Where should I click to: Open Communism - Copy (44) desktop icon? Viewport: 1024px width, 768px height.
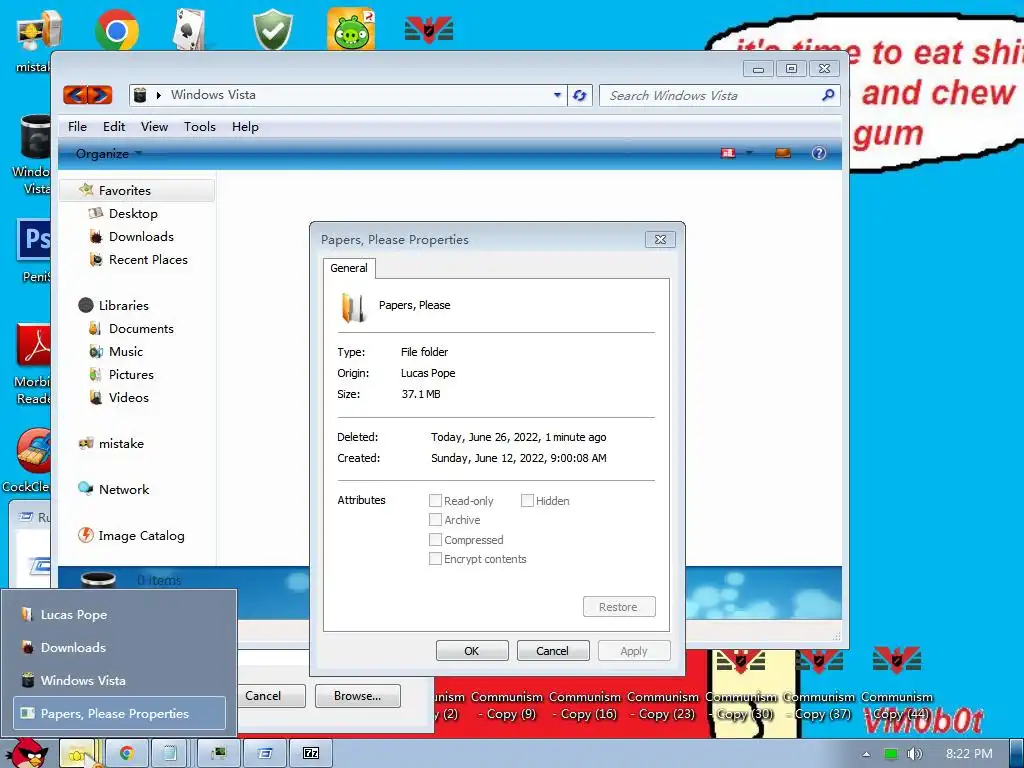click(x=897, y=684)
